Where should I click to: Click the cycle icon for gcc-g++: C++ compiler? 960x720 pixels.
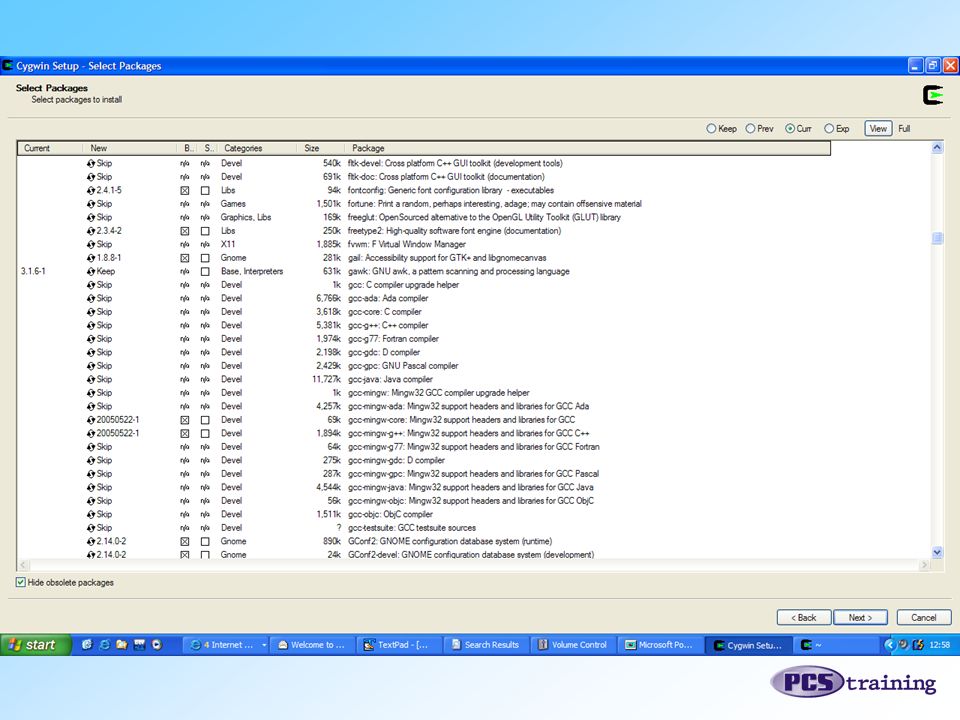(x=91, y=325)
